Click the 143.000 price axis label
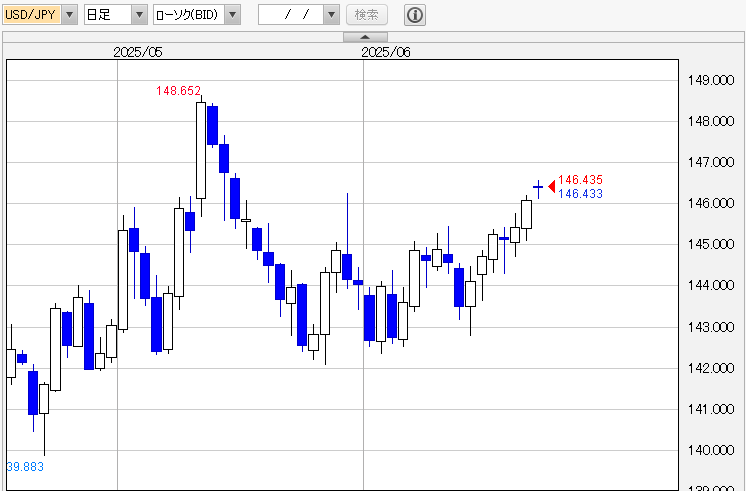 point(711,327)
